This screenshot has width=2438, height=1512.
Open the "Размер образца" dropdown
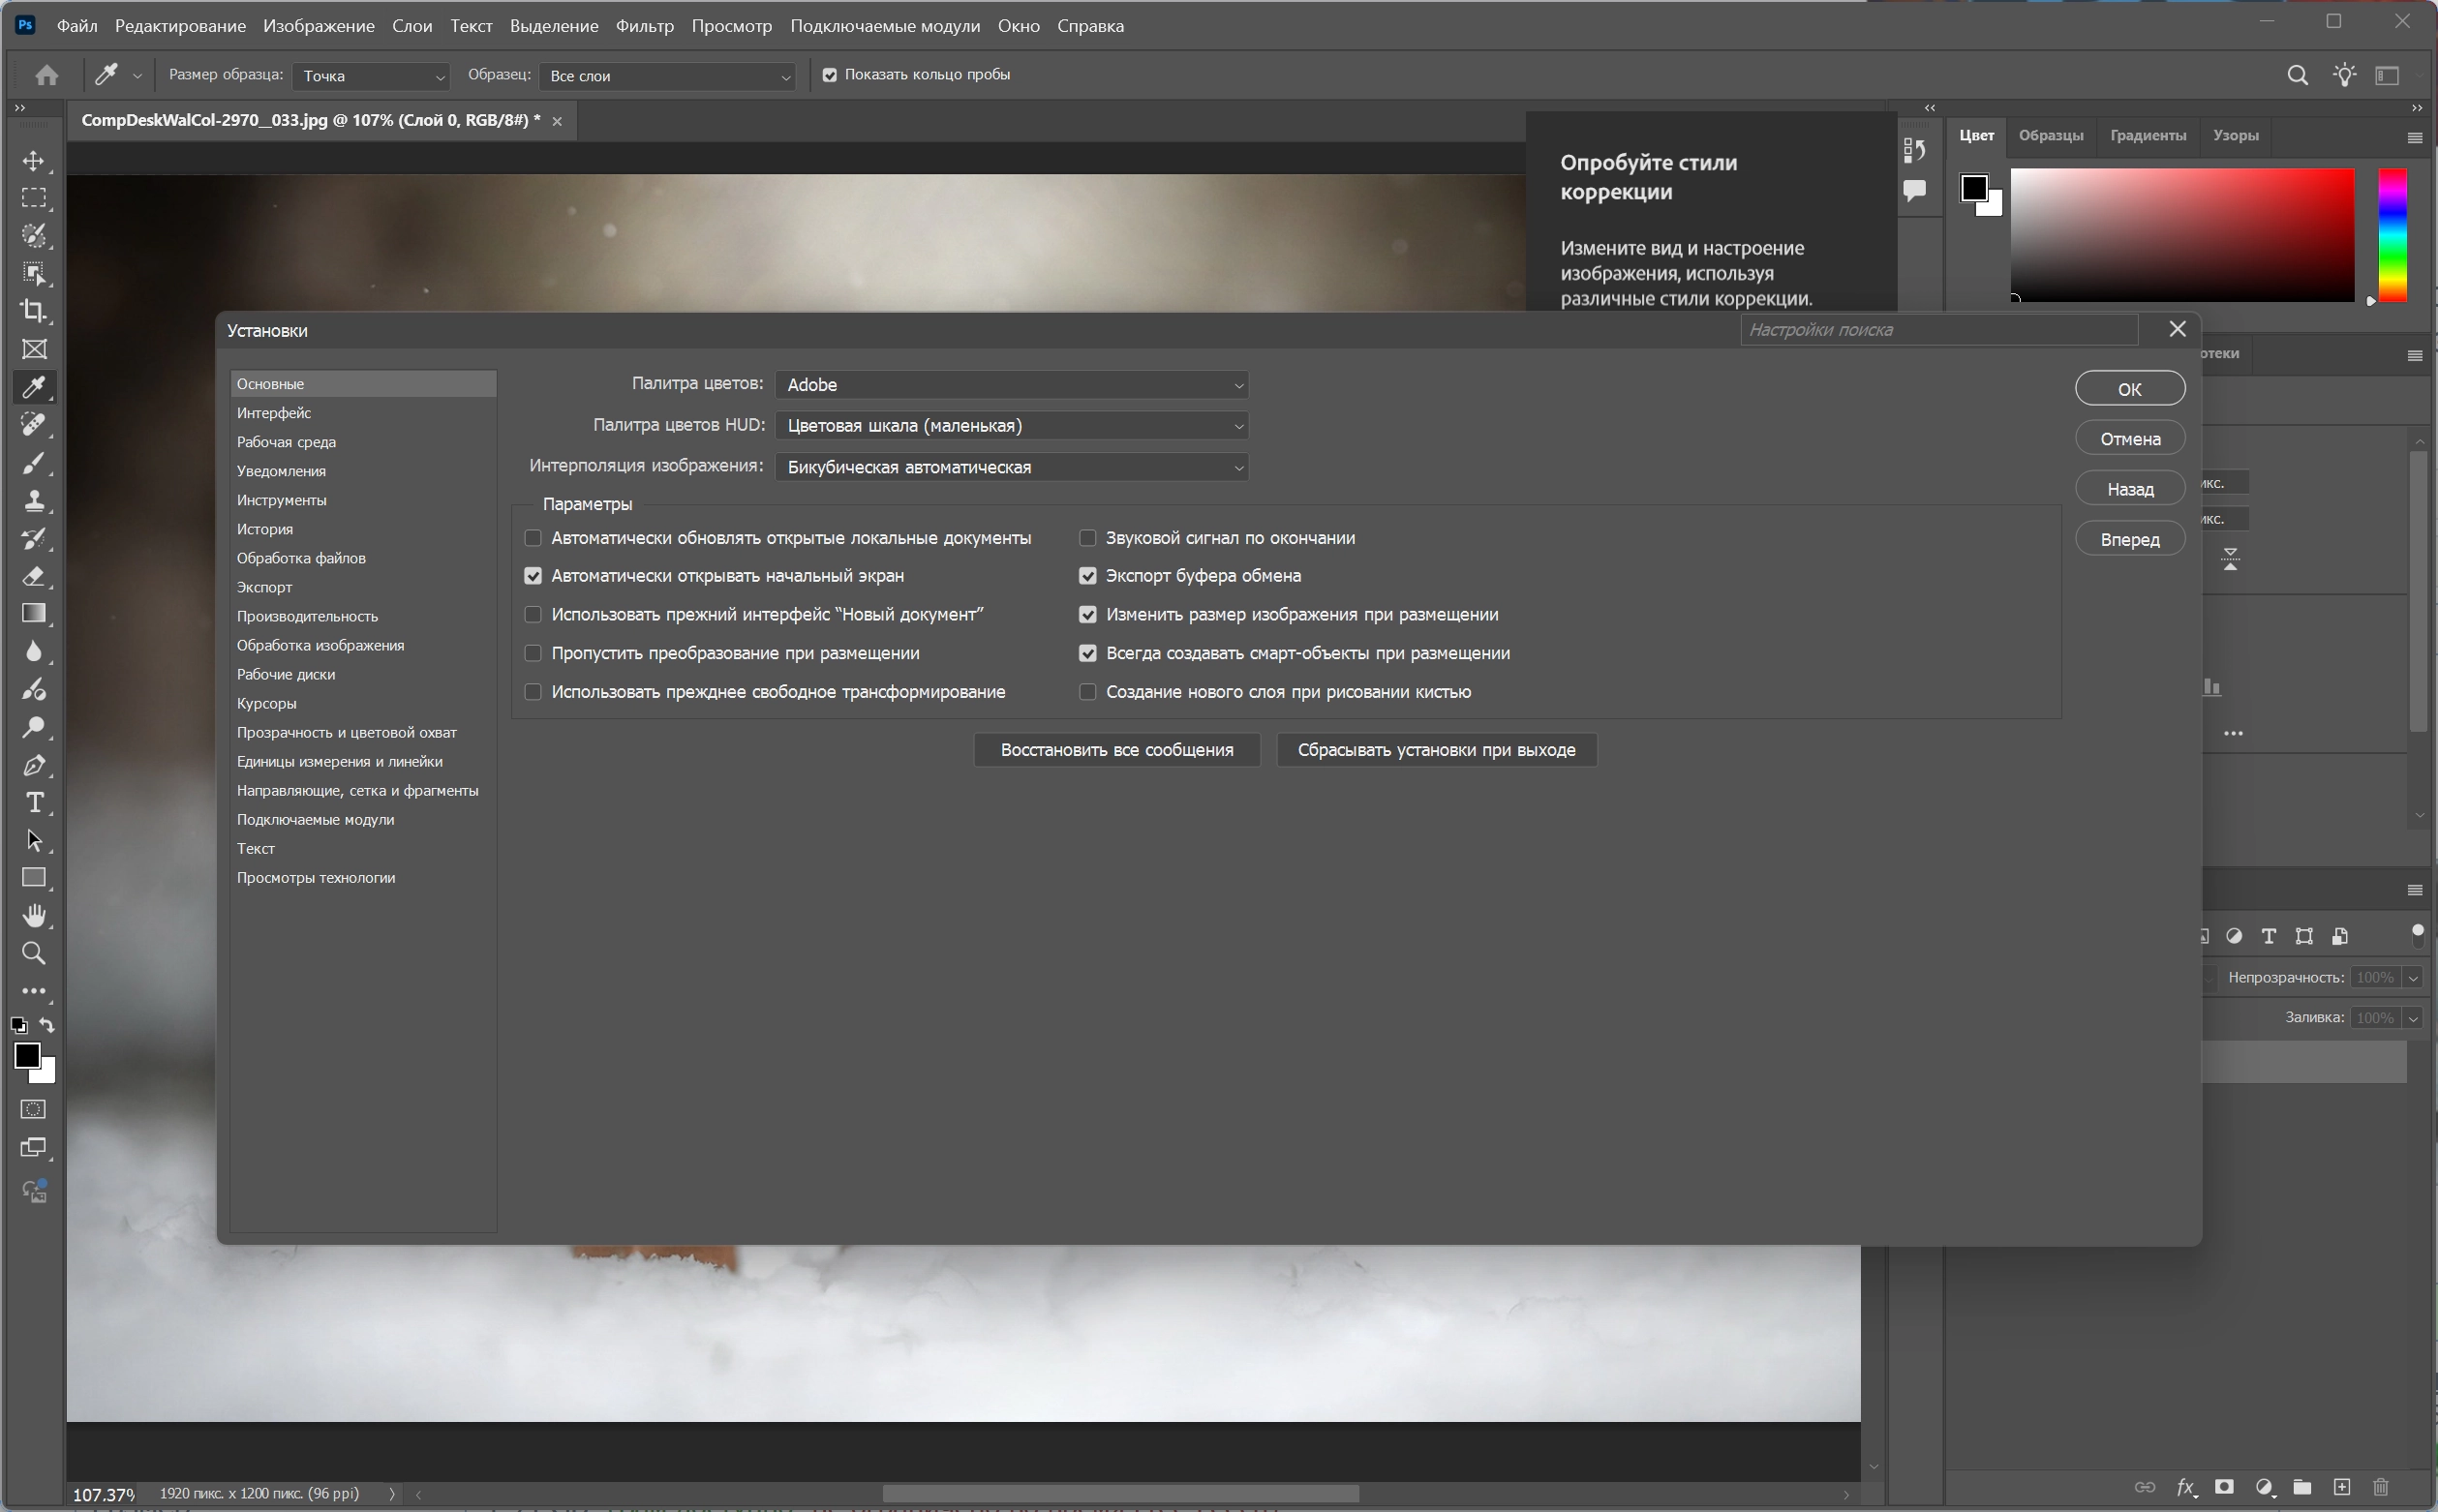click(371, 76)
